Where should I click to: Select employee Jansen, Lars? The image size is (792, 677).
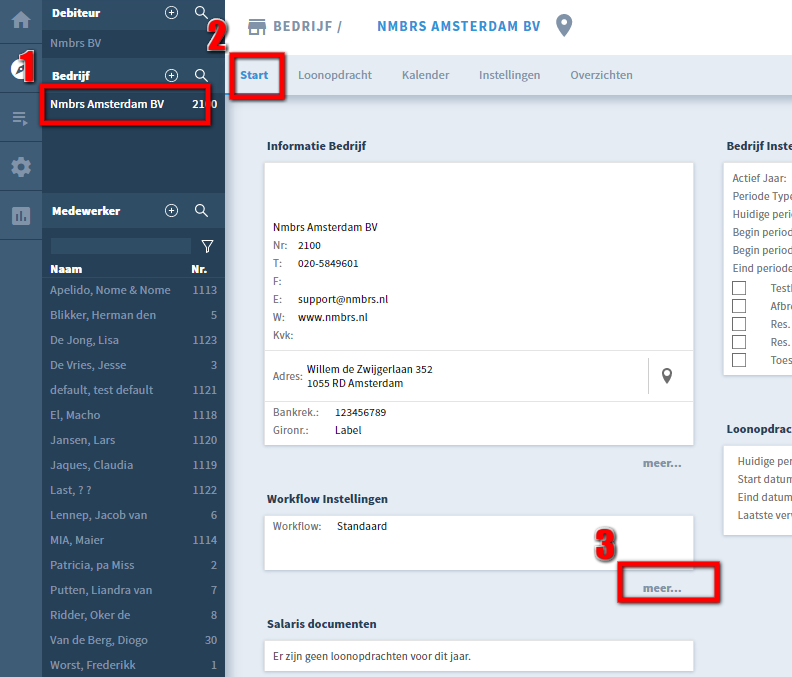point(133,440)
